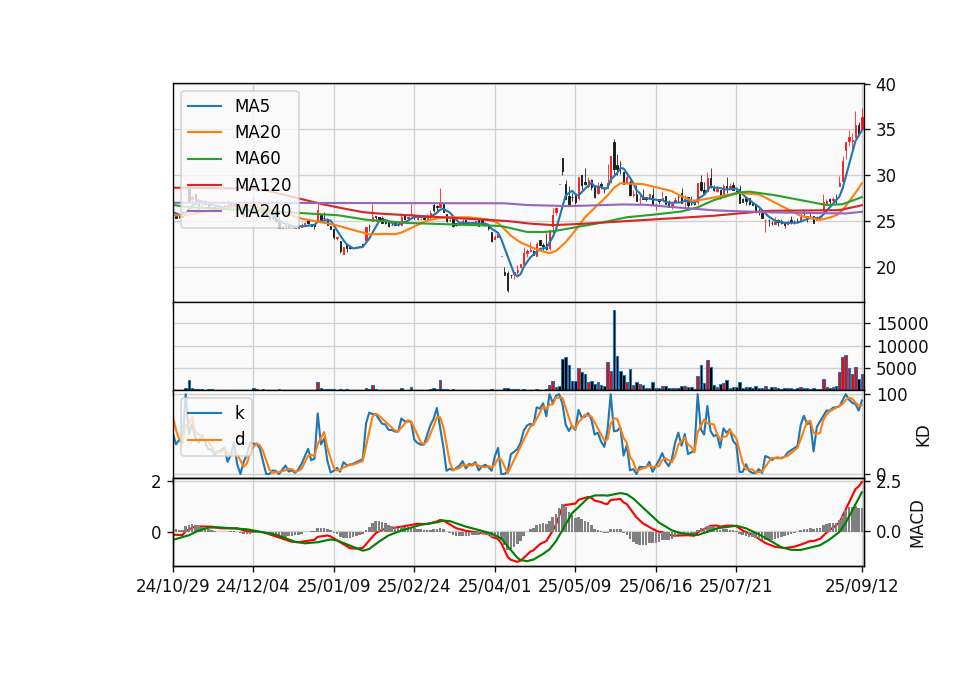Click the red MA120 legend line sample
The image size is (960, 690).
pos(204,185)
